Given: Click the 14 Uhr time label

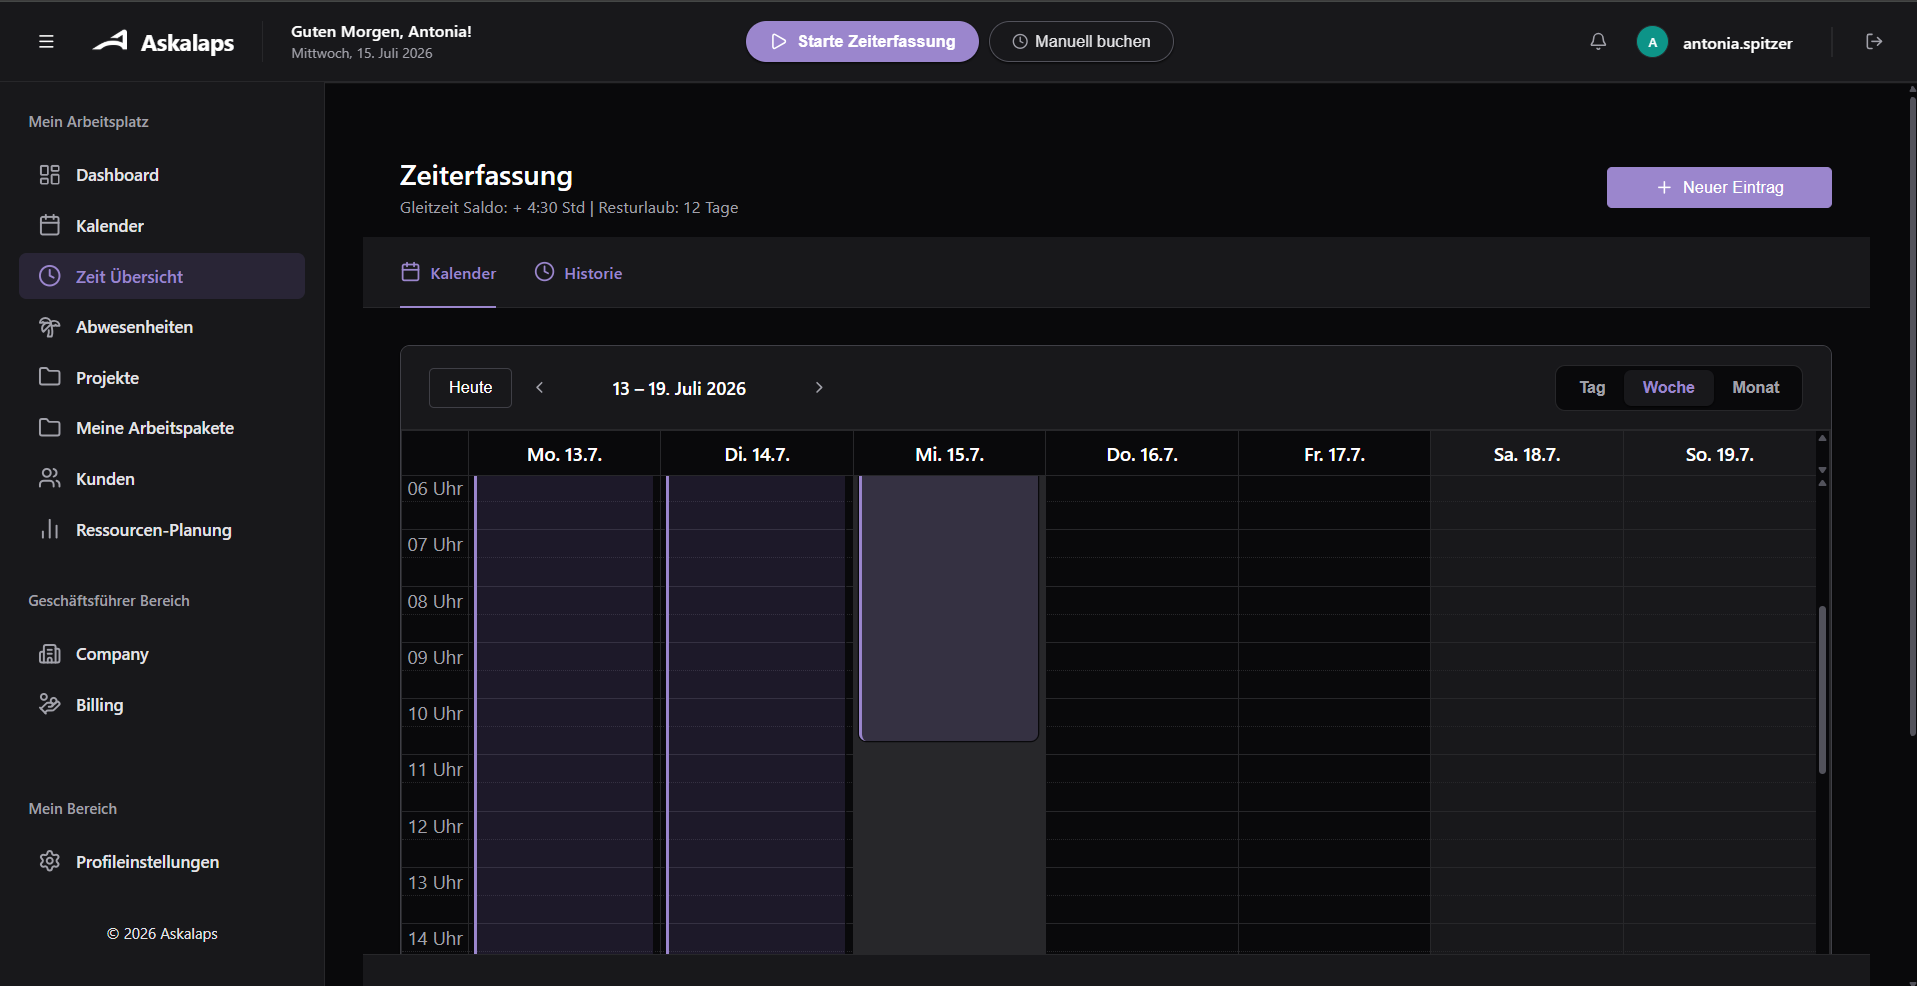Looking at the screenshot, I should point(435,939).
